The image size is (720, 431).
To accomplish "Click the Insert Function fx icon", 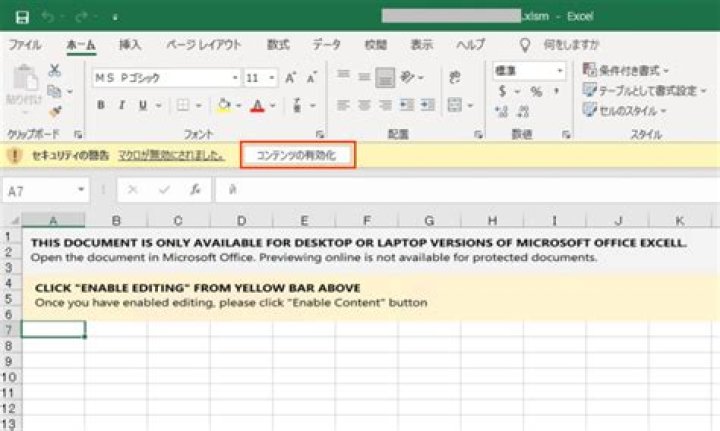I will (195, 190).
